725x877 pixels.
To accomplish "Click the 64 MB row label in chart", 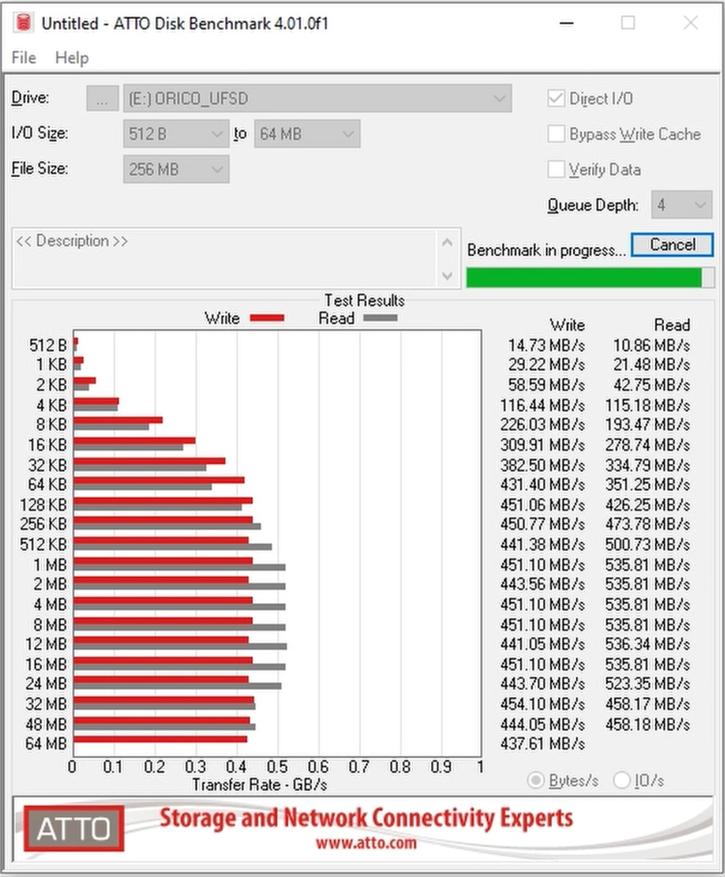I will 46,743.
